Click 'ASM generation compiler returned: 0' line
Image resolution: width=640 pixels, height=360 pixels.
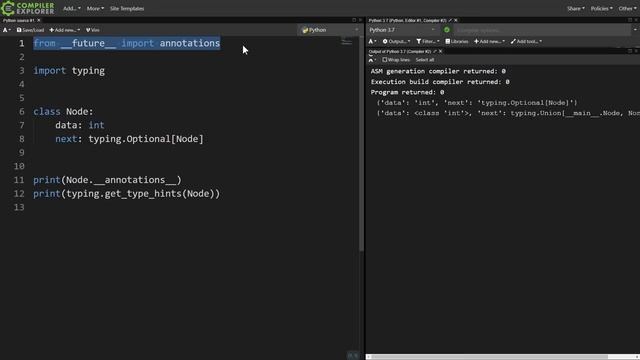438,71
